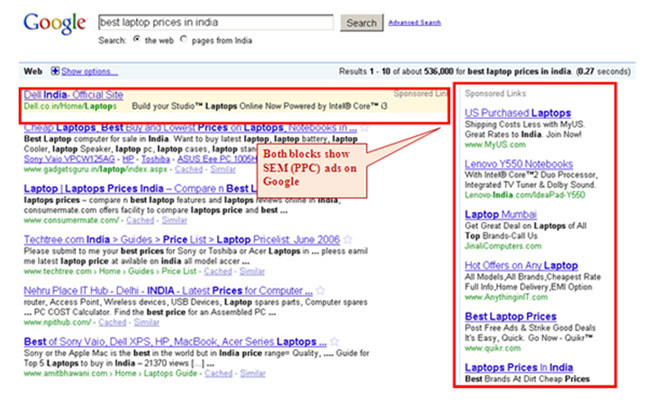Open the Laptops Prices India Compare result
650x404 pixels.
[x=140, y=189]
